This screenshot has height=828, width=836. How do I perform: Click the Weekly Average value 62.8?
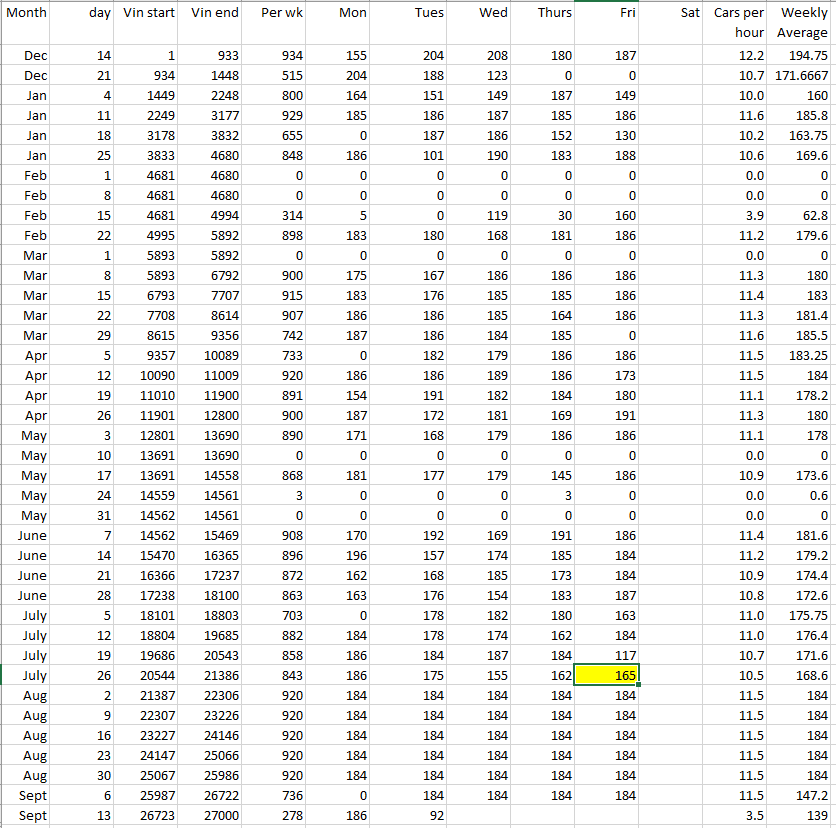[803, 215]
